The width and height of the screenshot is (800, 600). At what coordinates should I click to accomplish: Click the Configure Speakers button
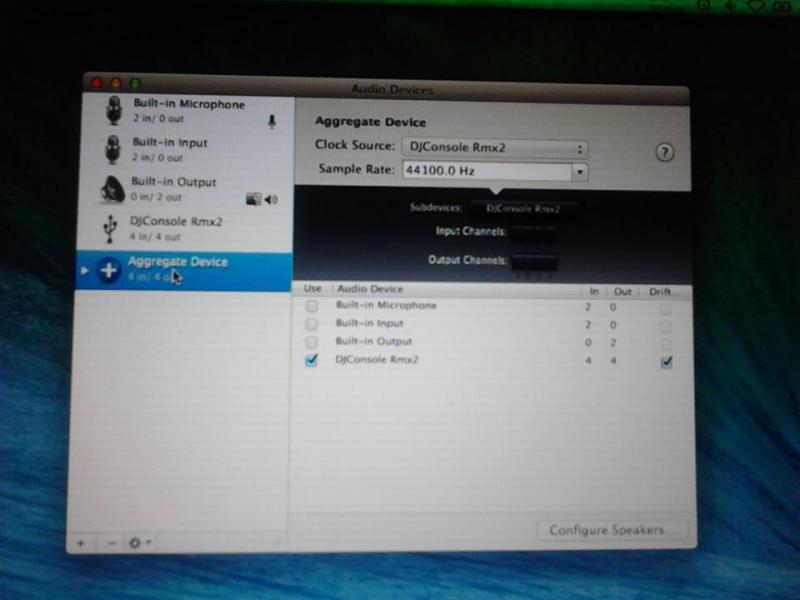point(611,531)
